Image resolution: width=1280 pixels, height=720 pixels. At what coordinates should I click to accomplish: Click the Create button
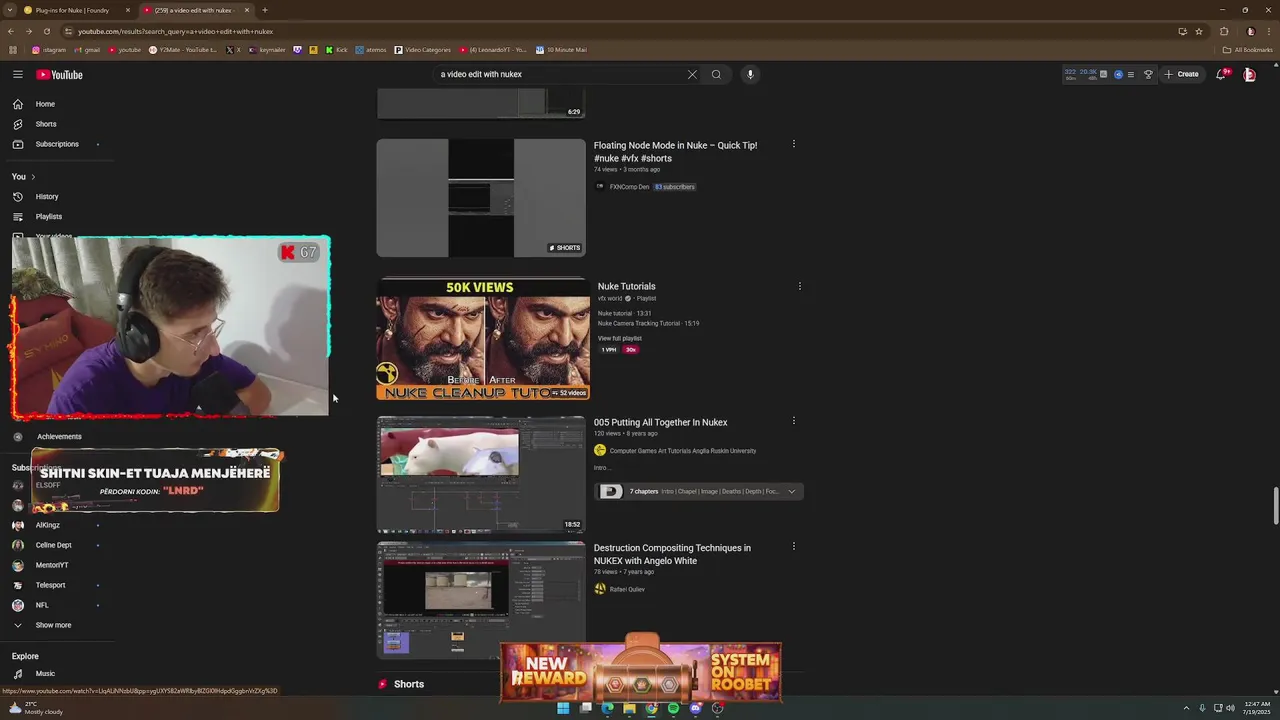click(x=1182, y=74)
